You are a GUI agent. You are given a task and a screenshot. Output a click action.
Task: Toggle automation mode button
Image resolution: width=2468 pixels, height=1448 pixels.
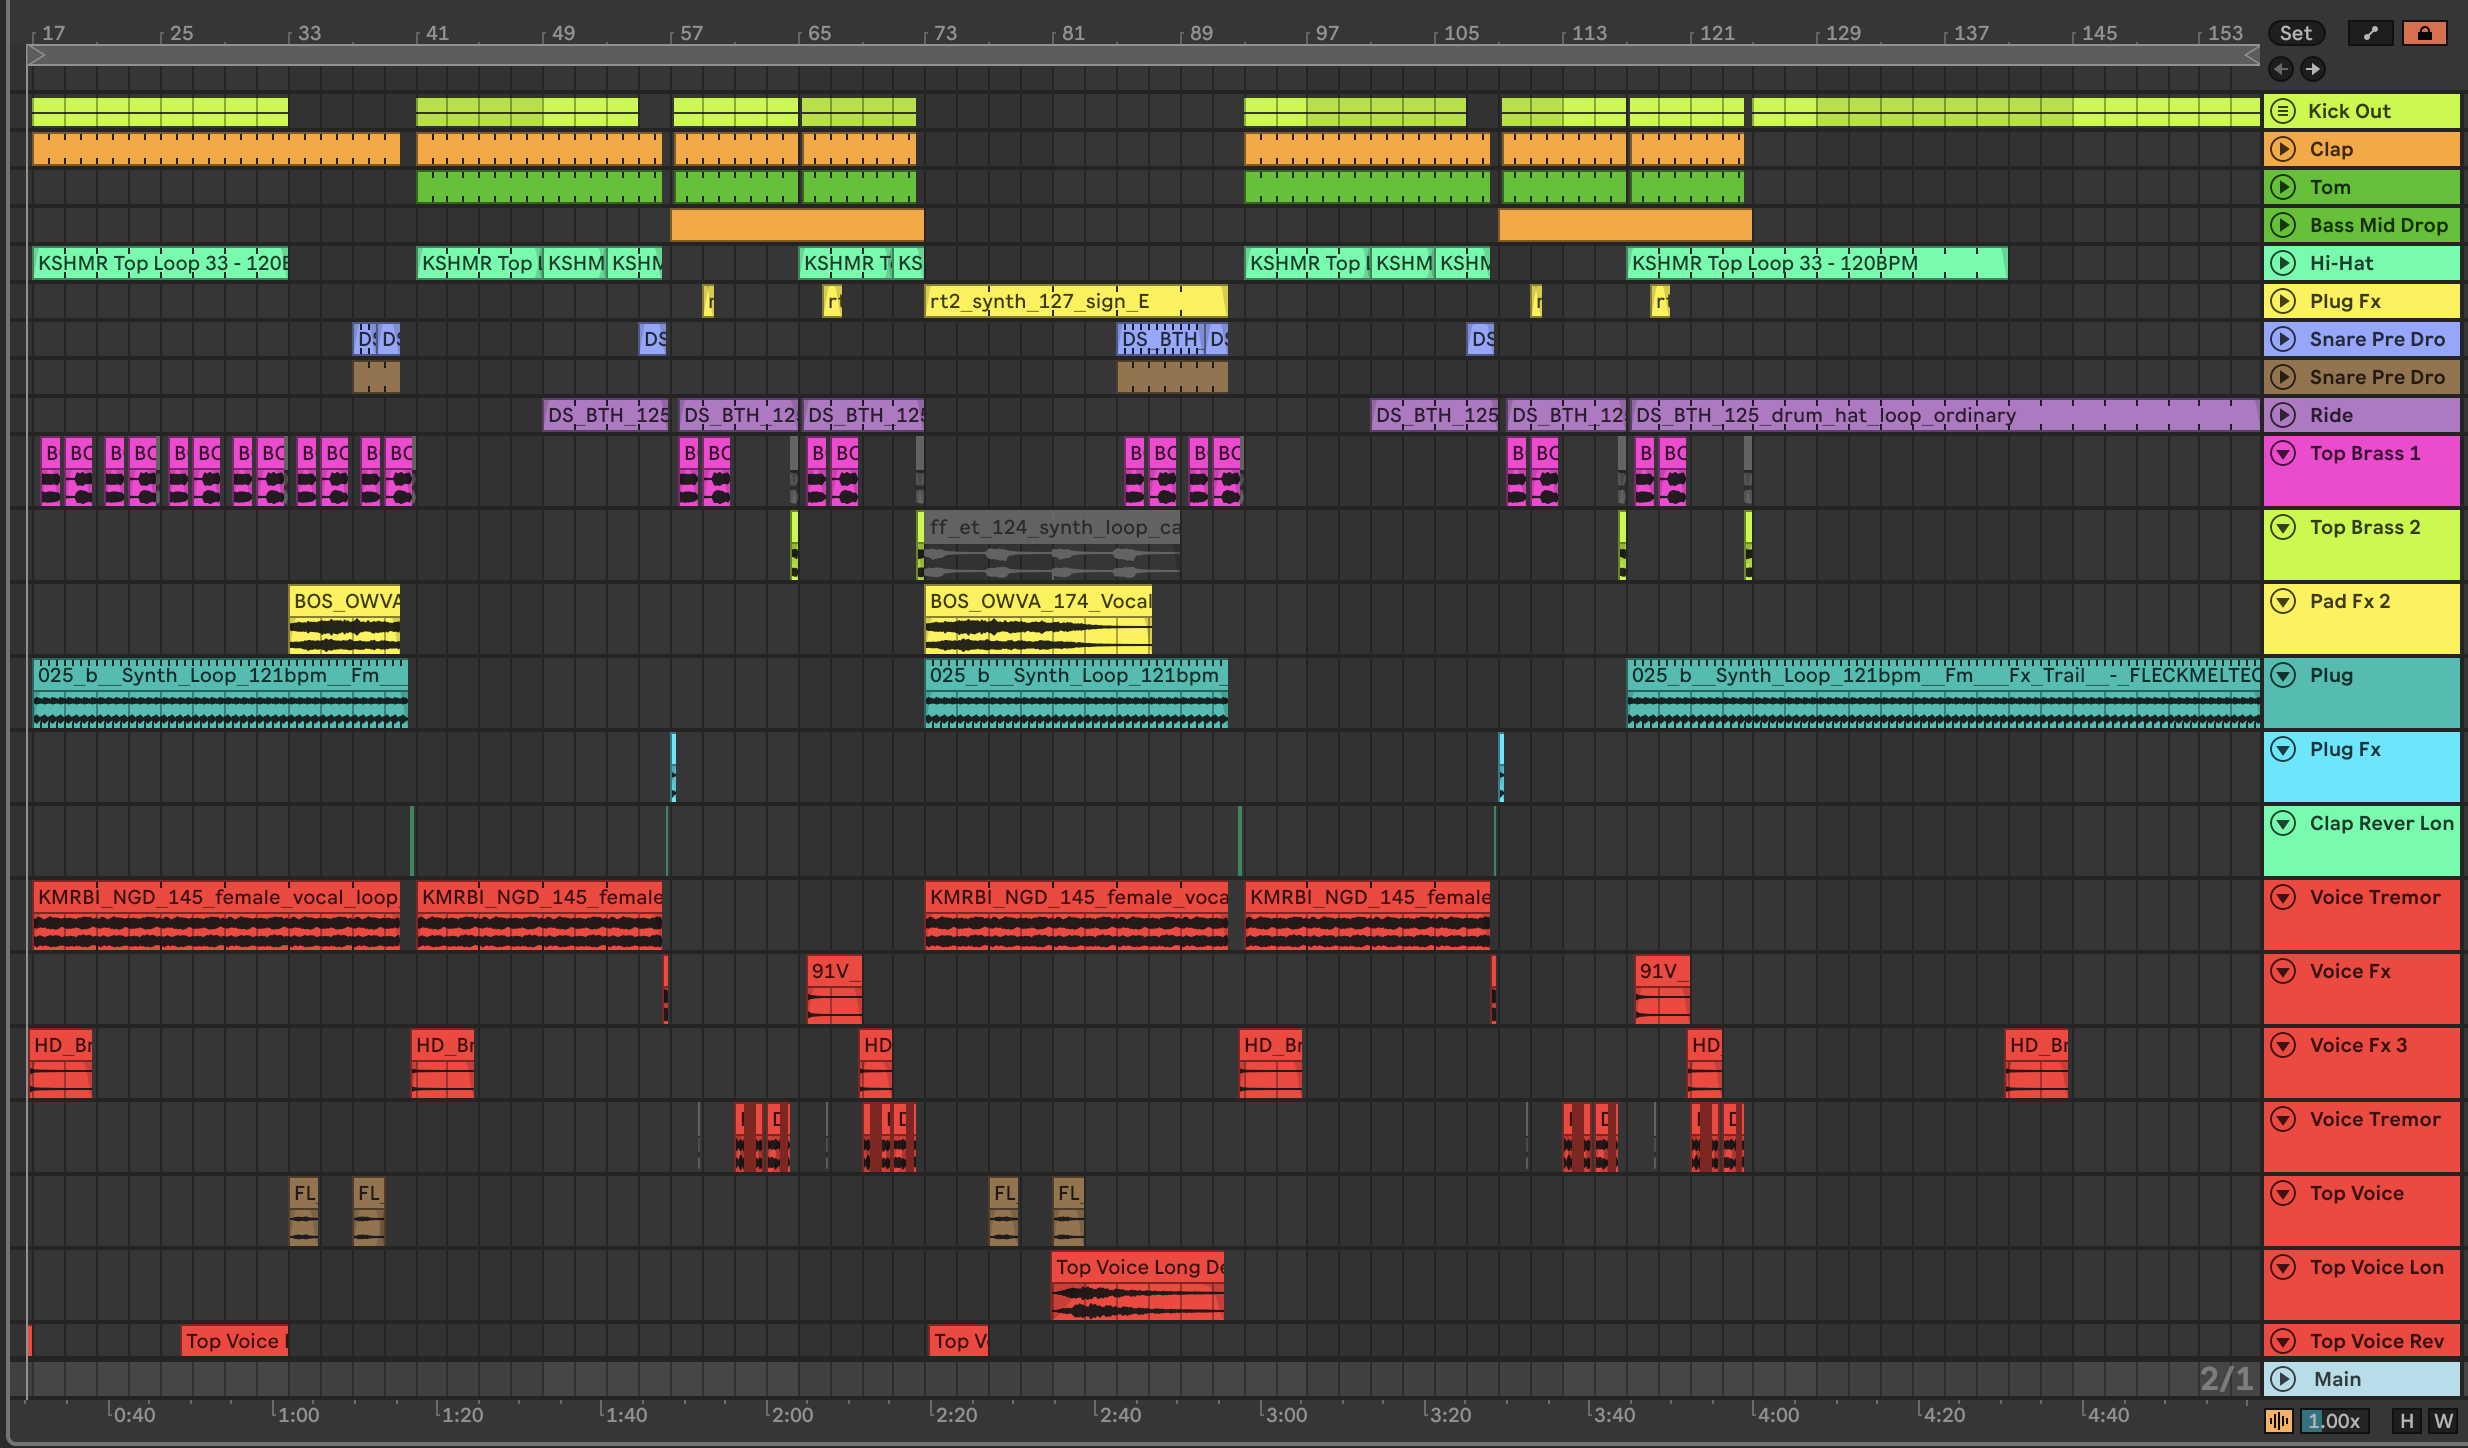click(x=2371, y=33)
